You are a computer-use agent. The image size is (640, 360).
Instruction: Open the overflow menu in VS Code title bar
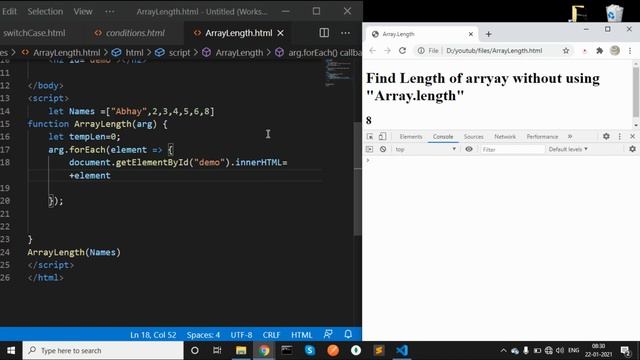110,11
